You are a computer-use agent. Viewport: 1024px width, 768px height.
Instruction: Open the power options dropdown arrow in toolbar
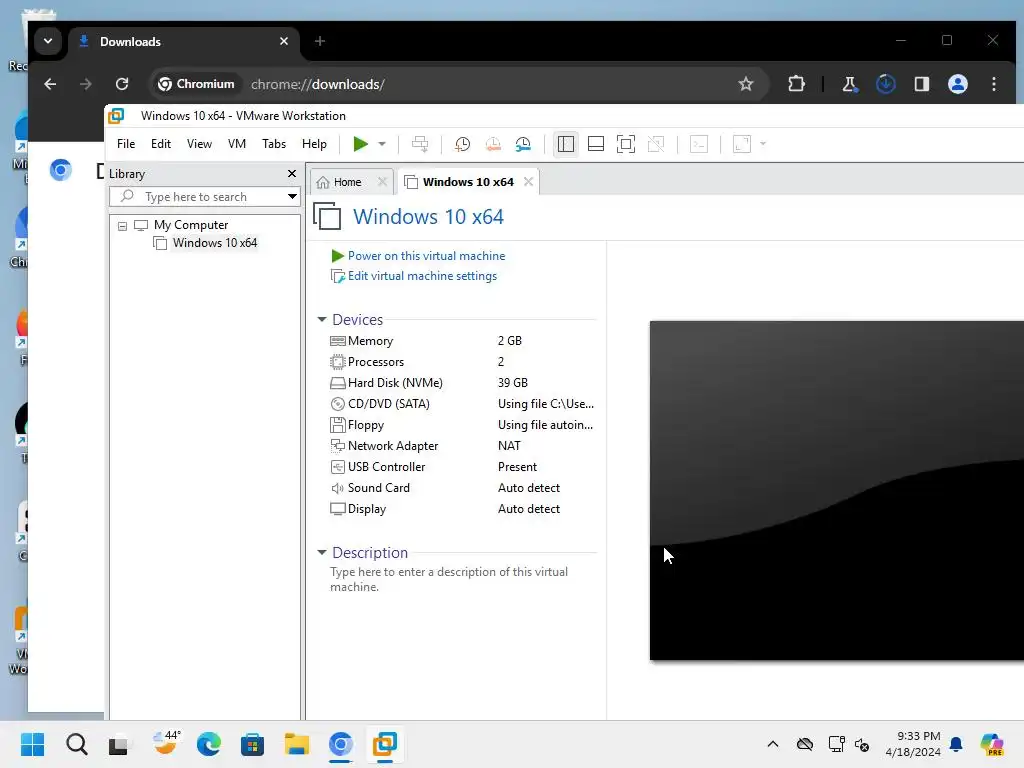click(382, 144)
